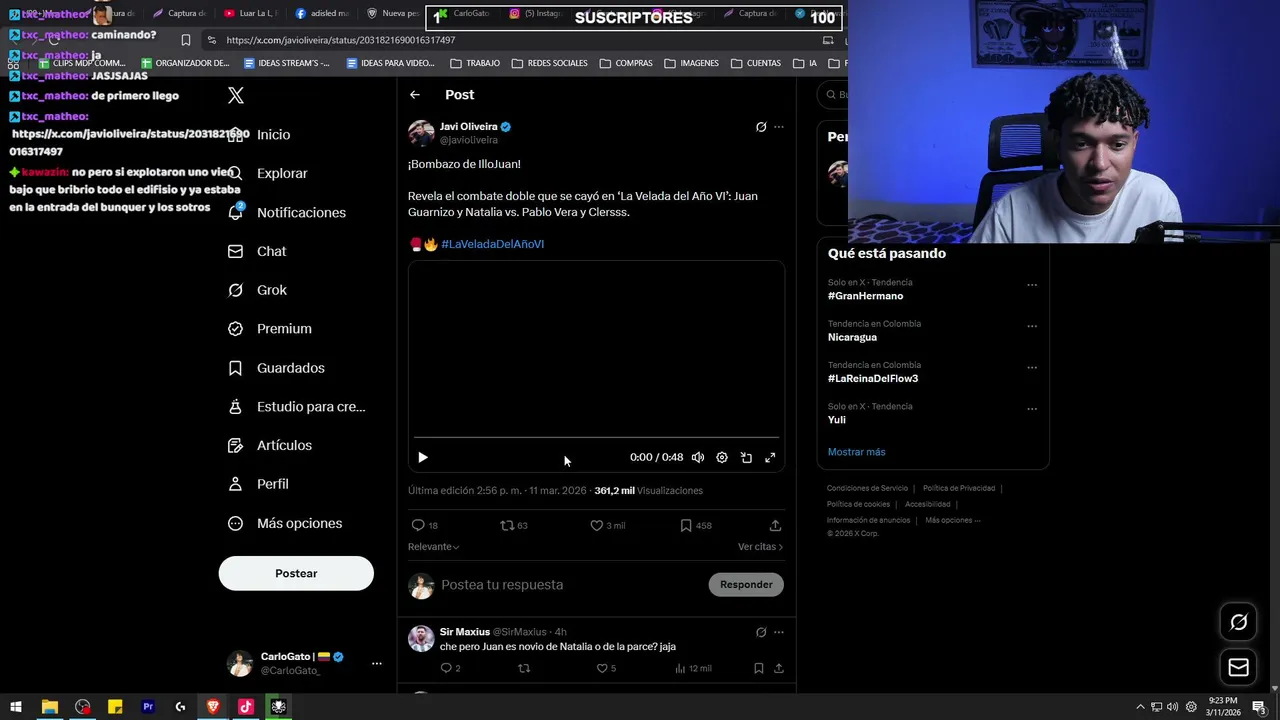Viewport: 1280px width, 720px height.
Task: Click the Artículos icon
Action: (x=235, y=445)
